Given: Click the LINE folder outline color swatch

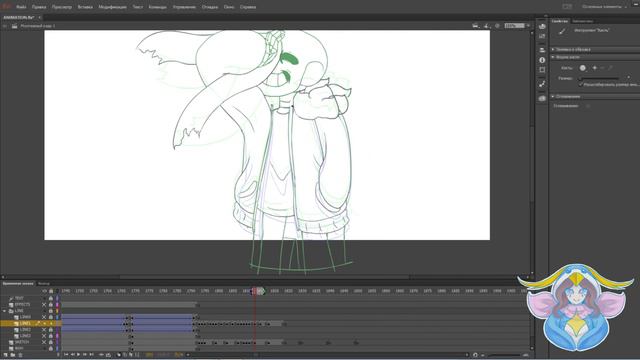Looking at the screenshot, I should pos(57,311).
